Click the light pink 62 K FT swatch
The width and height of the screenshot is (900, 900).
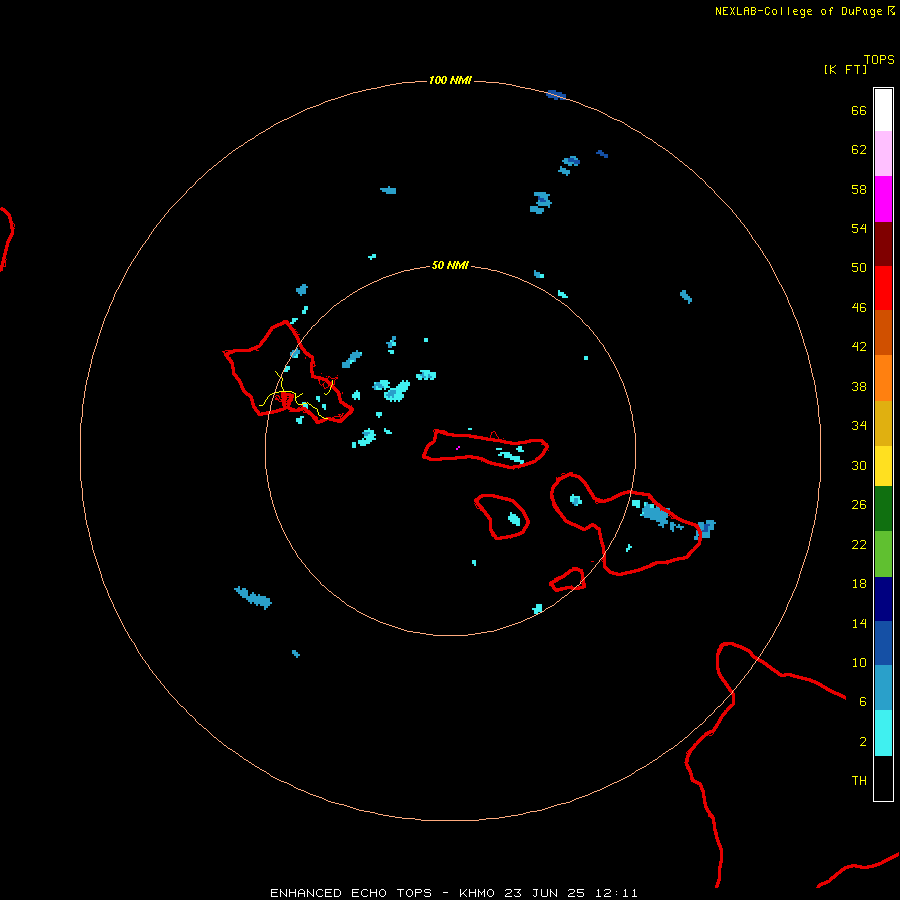coord(883,154)
